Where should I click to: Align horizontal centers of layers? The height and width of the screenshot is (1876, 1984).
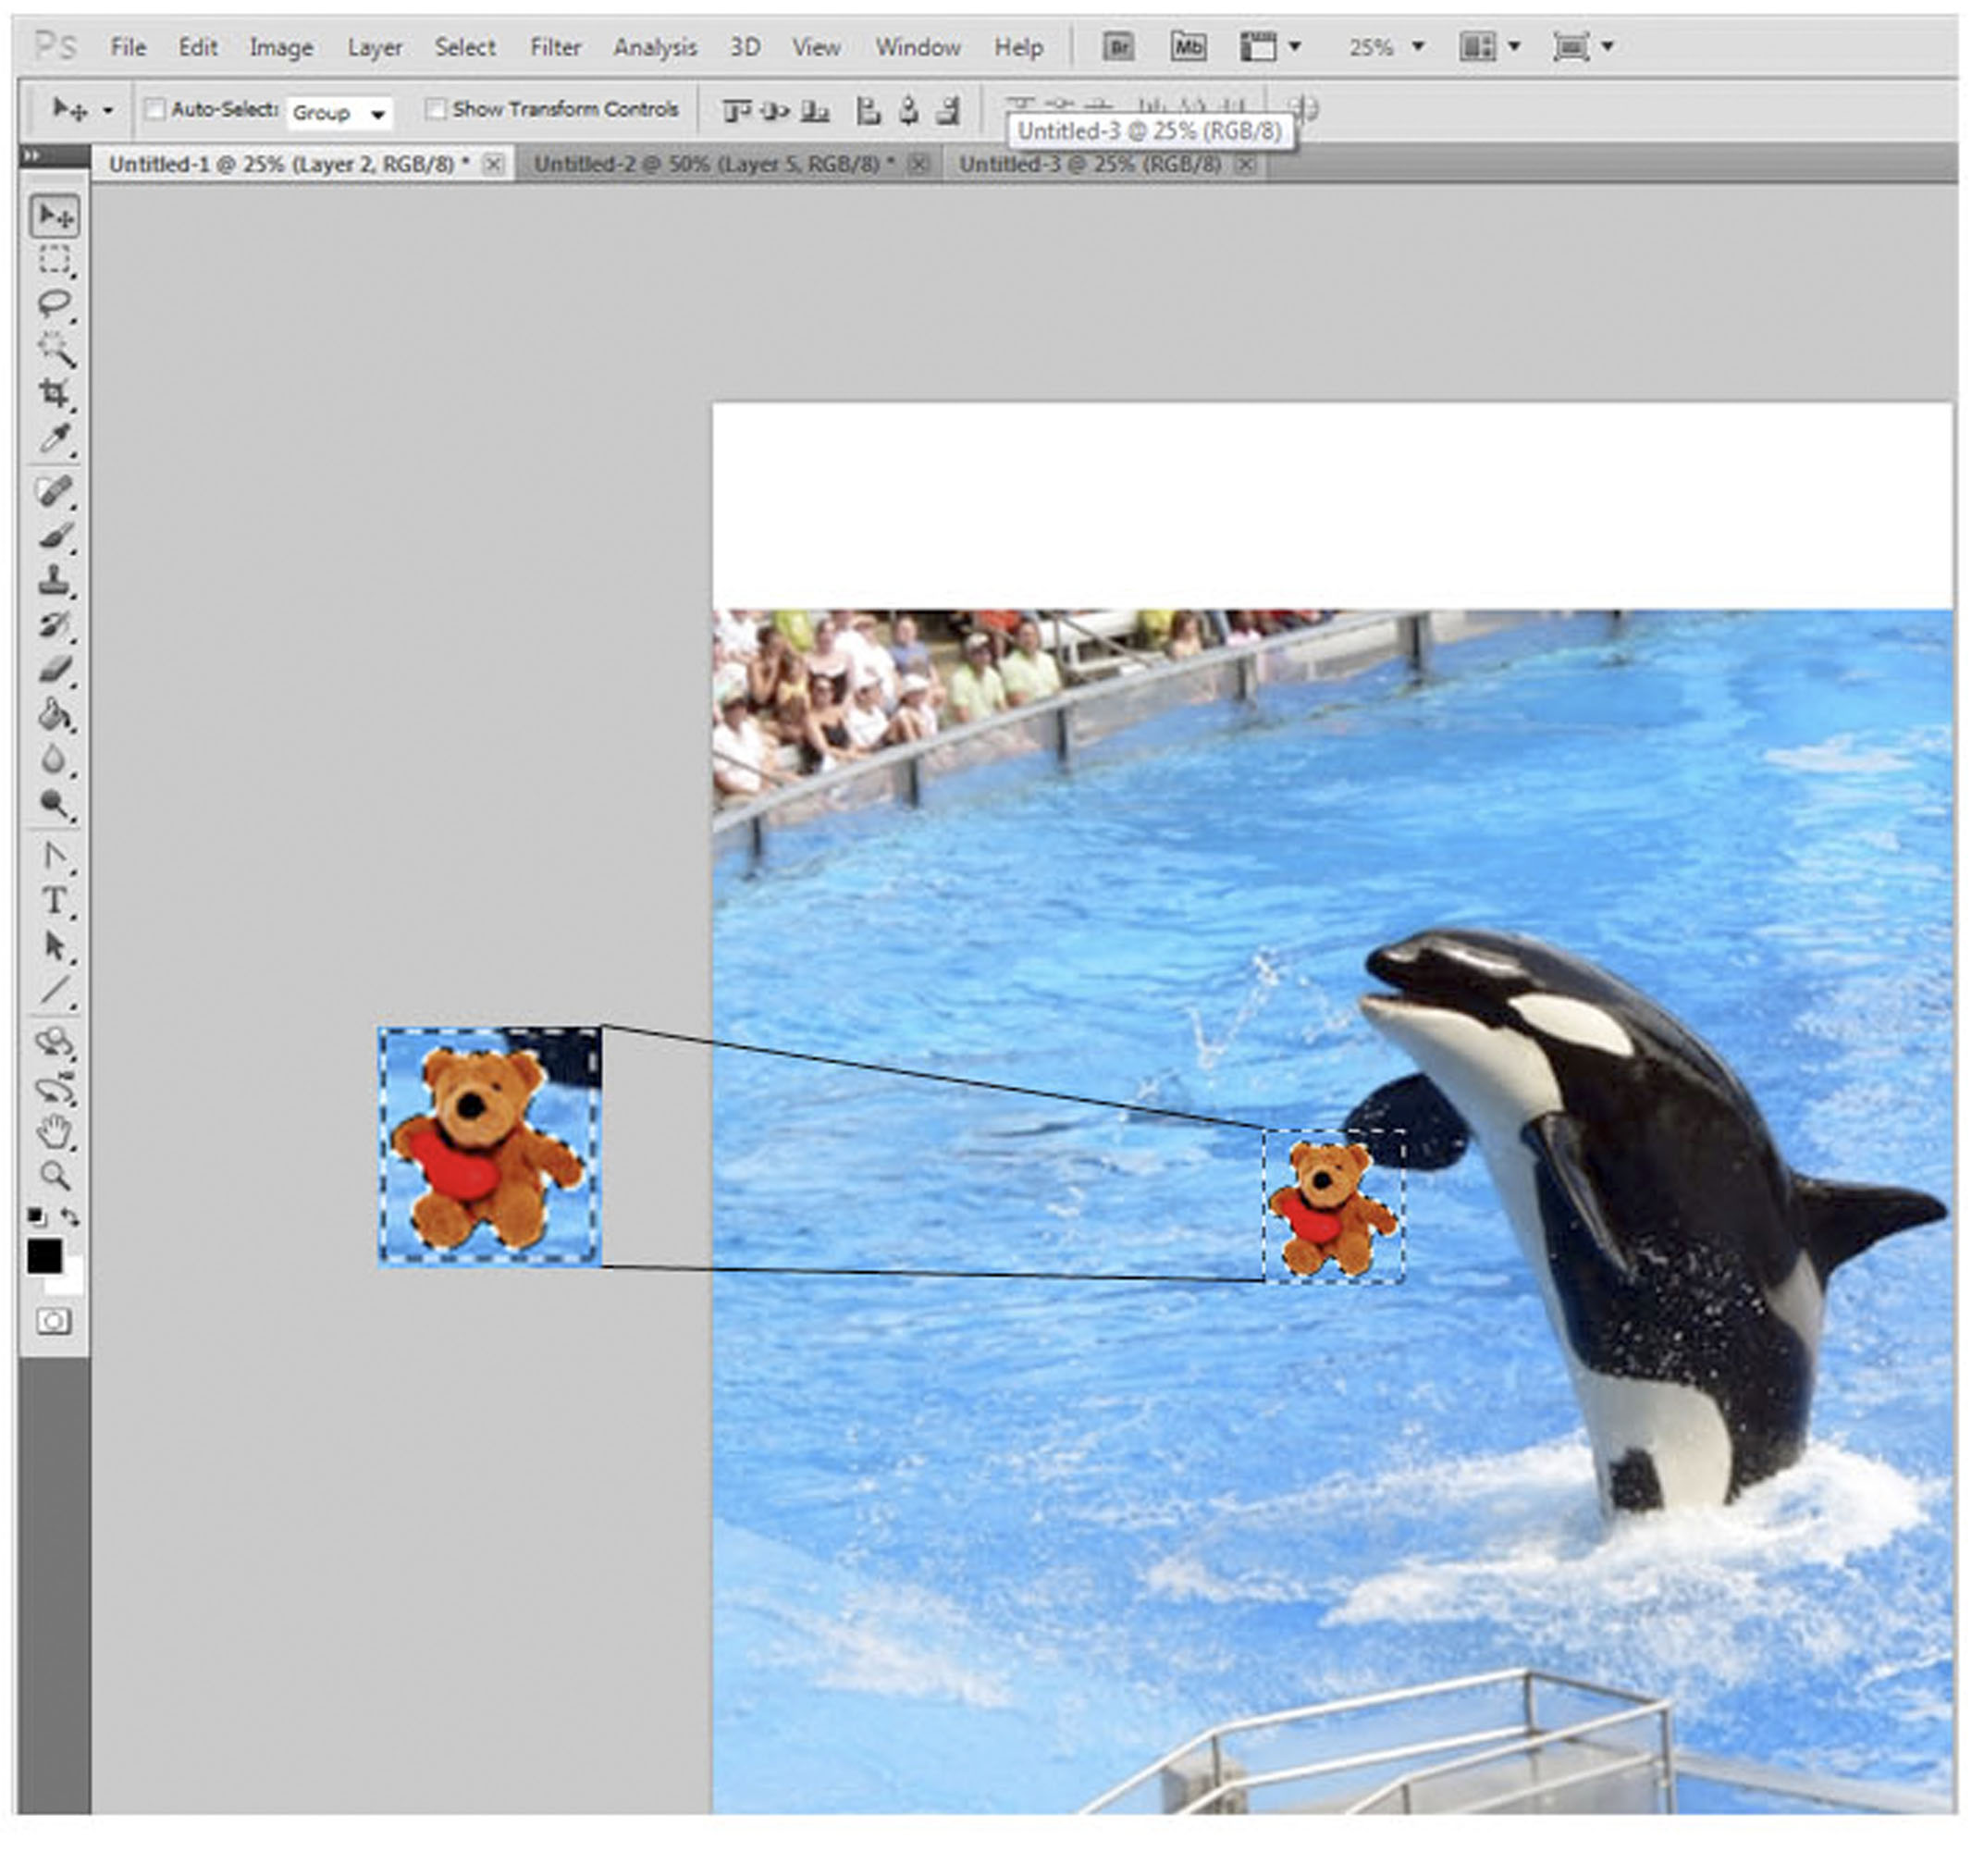tap(908, 110)
